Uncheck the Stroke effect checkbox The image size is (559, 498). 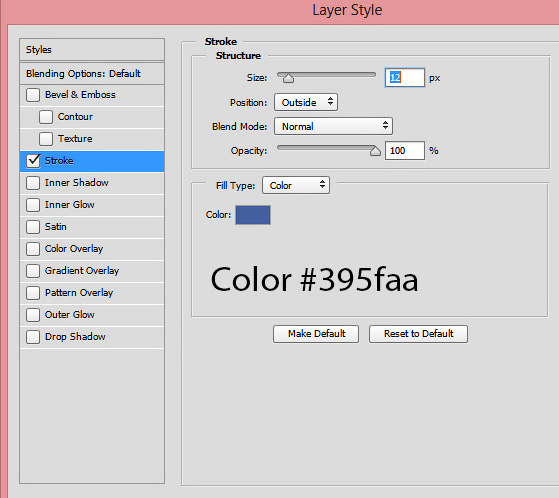[33, 161]
